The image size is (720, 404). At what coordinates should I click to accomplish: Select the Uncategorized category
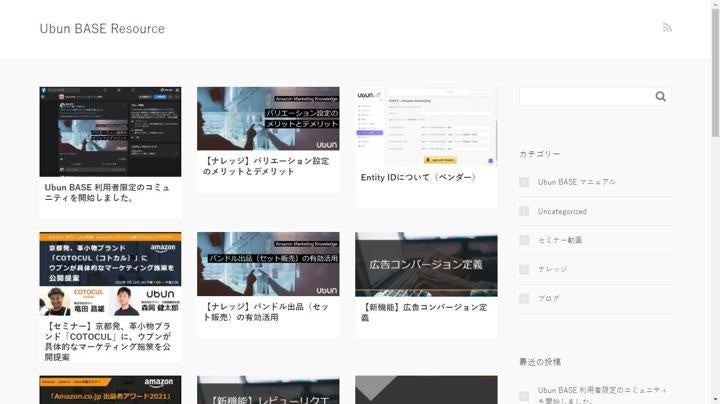click(562, 212)
